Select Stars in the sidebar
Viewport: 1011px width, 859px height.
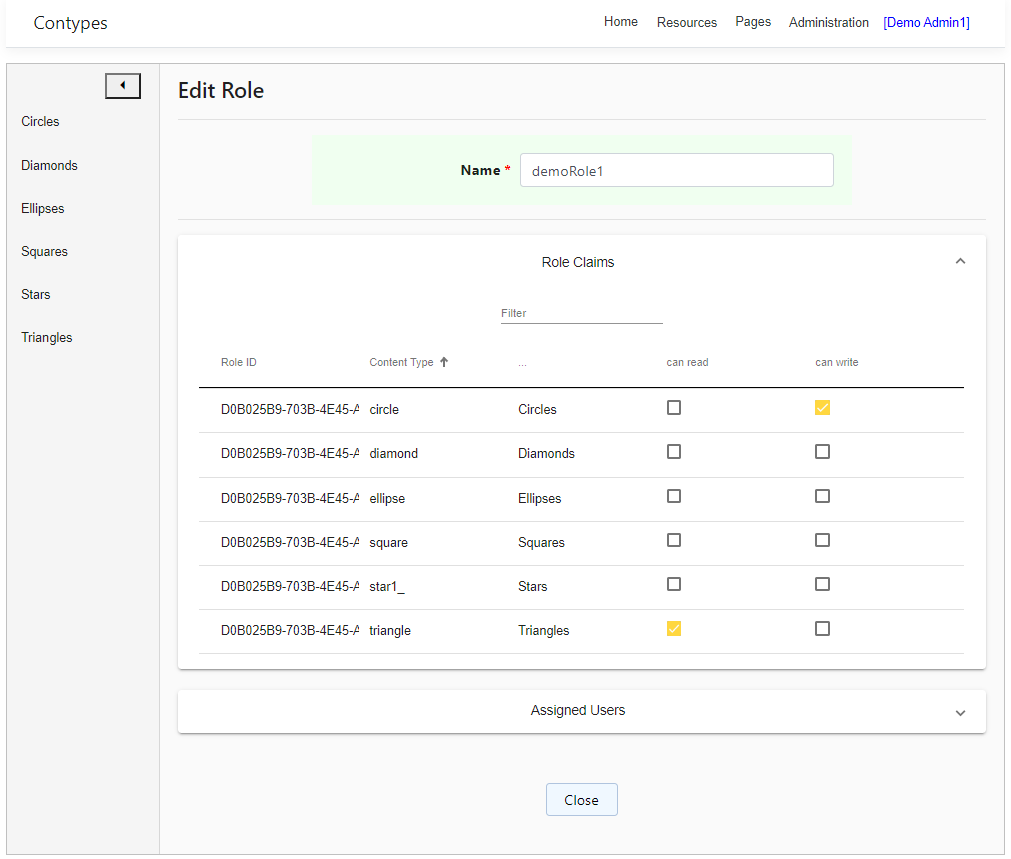tap(35, 294)
